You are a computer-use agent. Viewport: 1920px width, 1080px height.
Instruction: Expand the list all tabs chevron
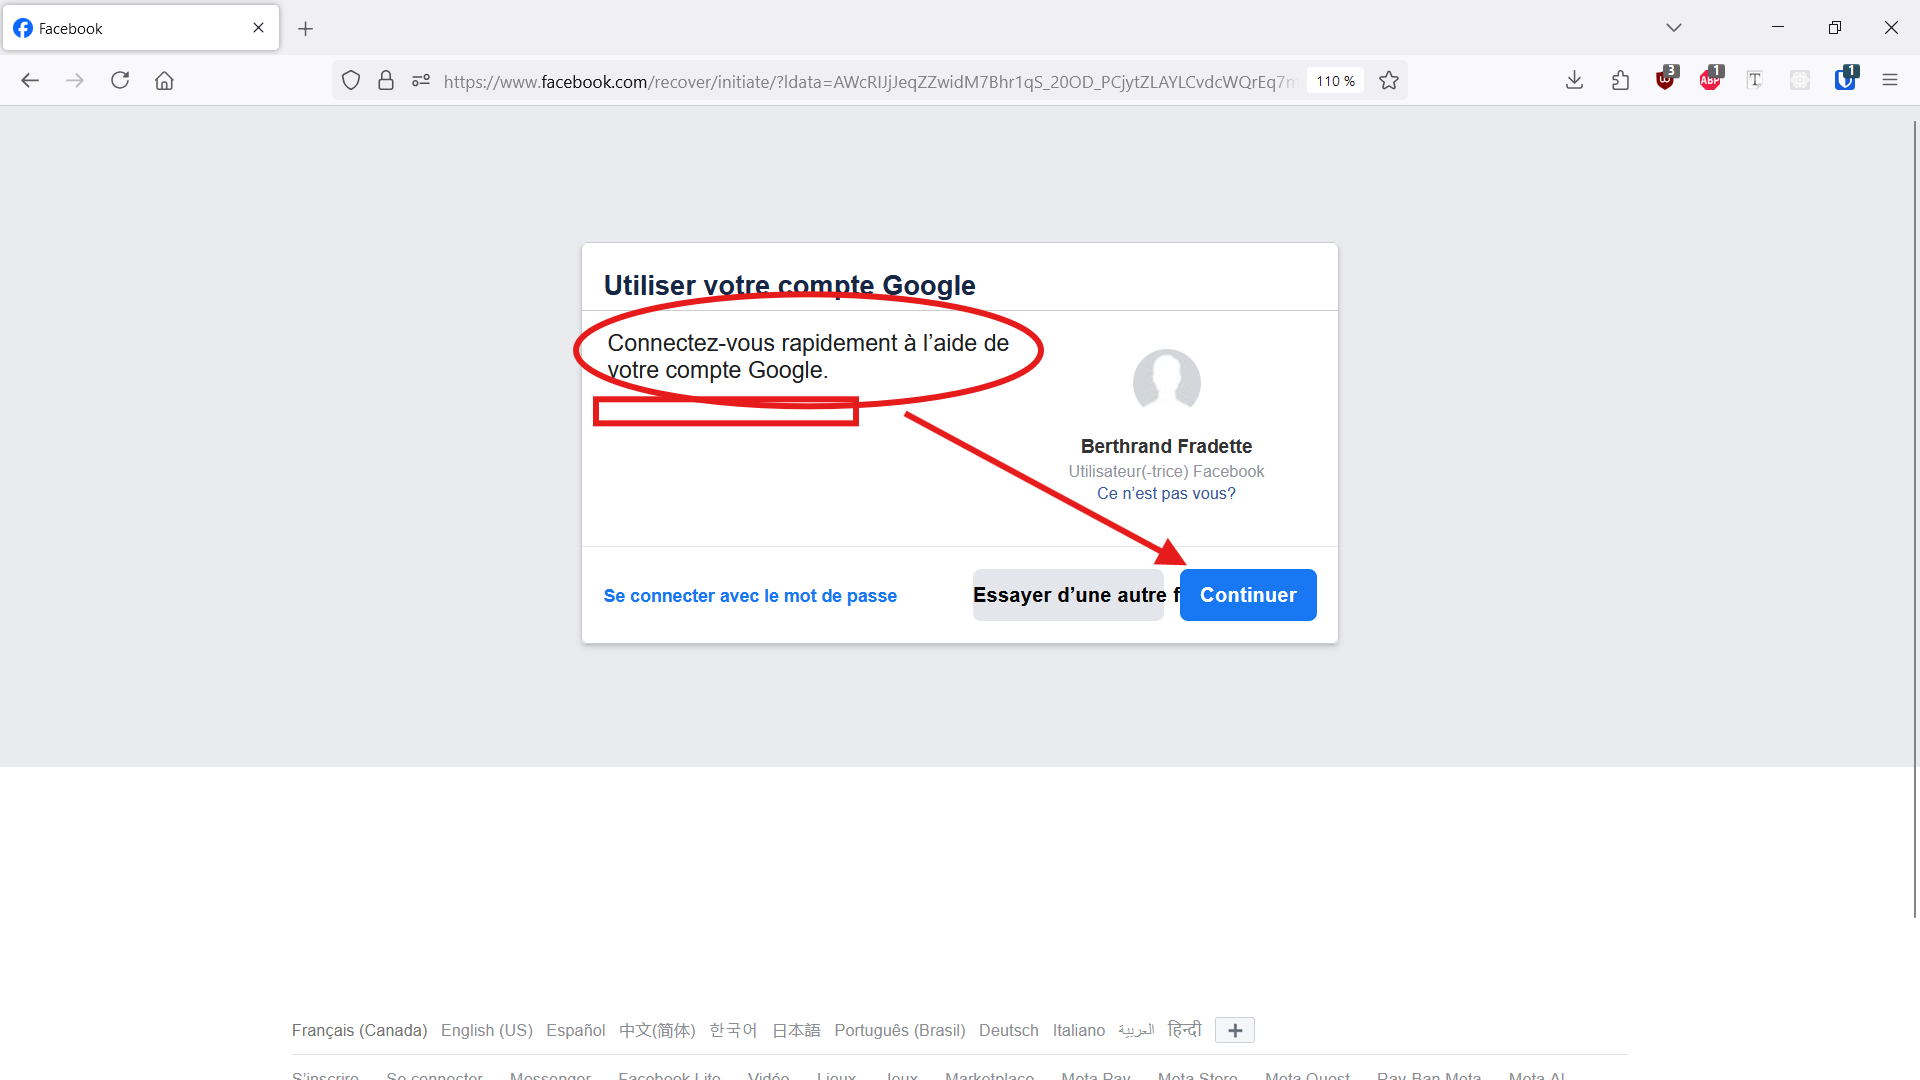(x=1674, y=27)
